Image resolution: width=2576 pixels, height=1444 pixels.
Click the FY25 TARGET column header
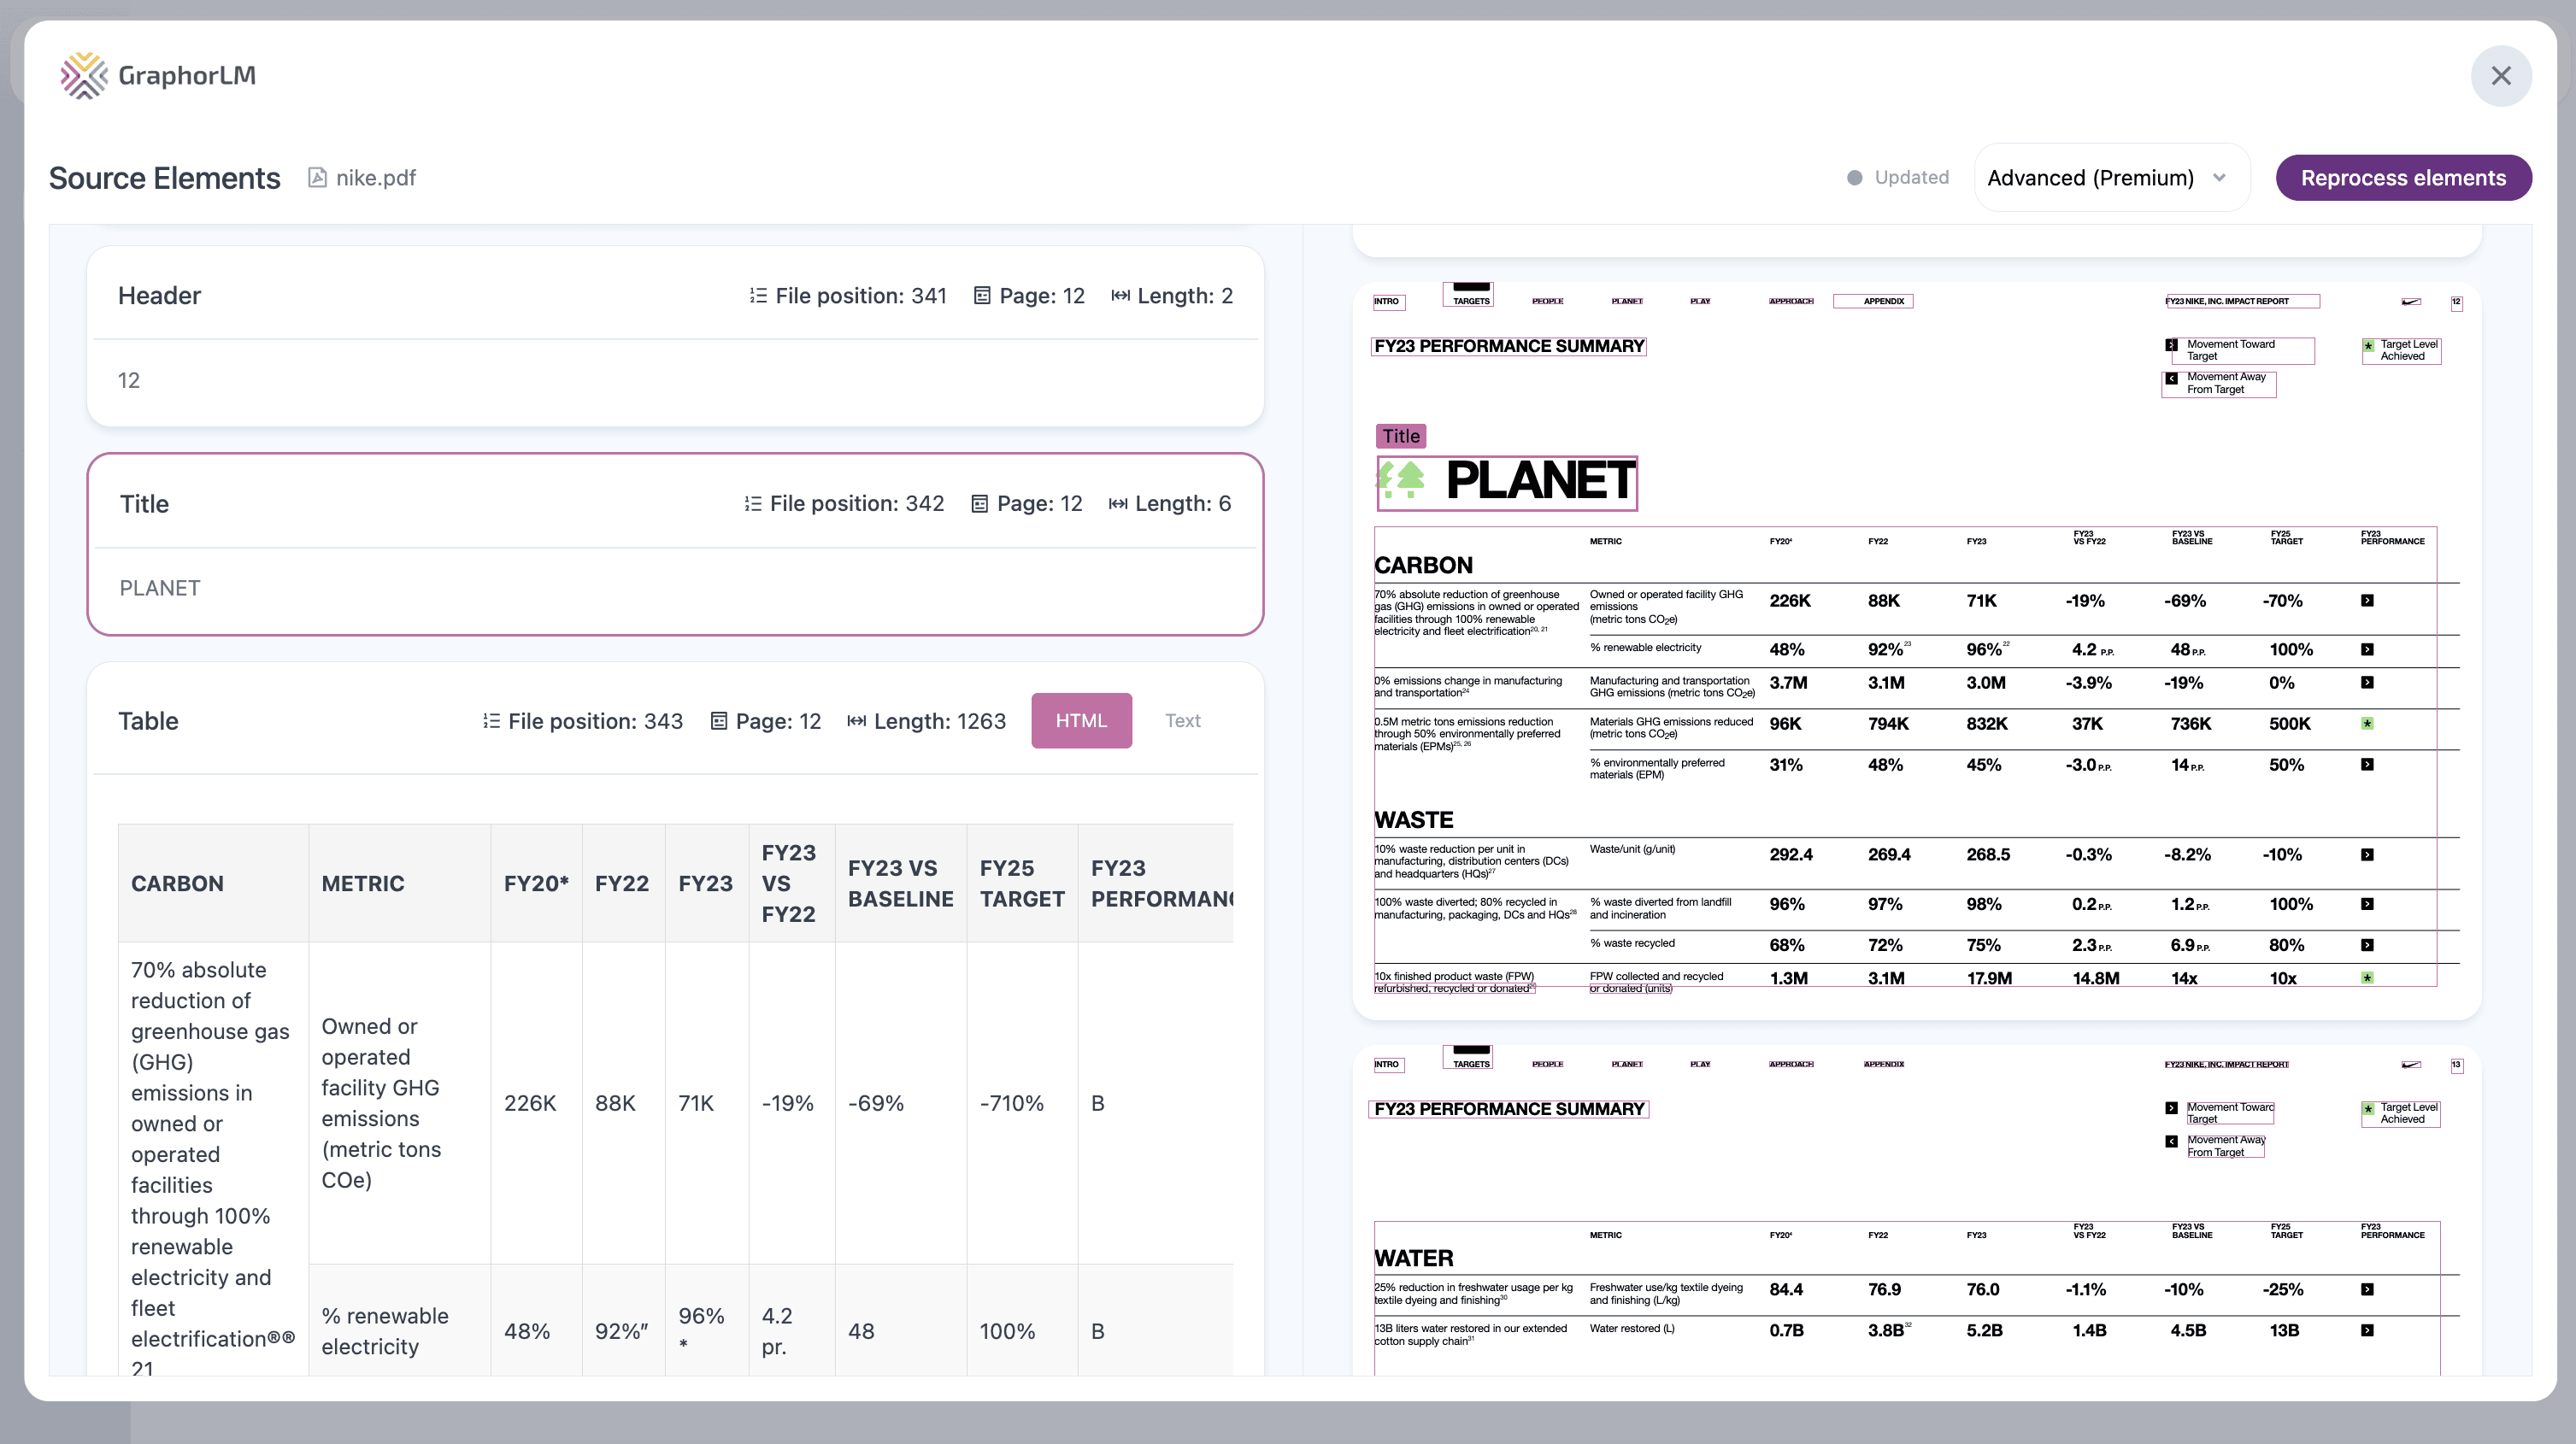pos(1022,884)
